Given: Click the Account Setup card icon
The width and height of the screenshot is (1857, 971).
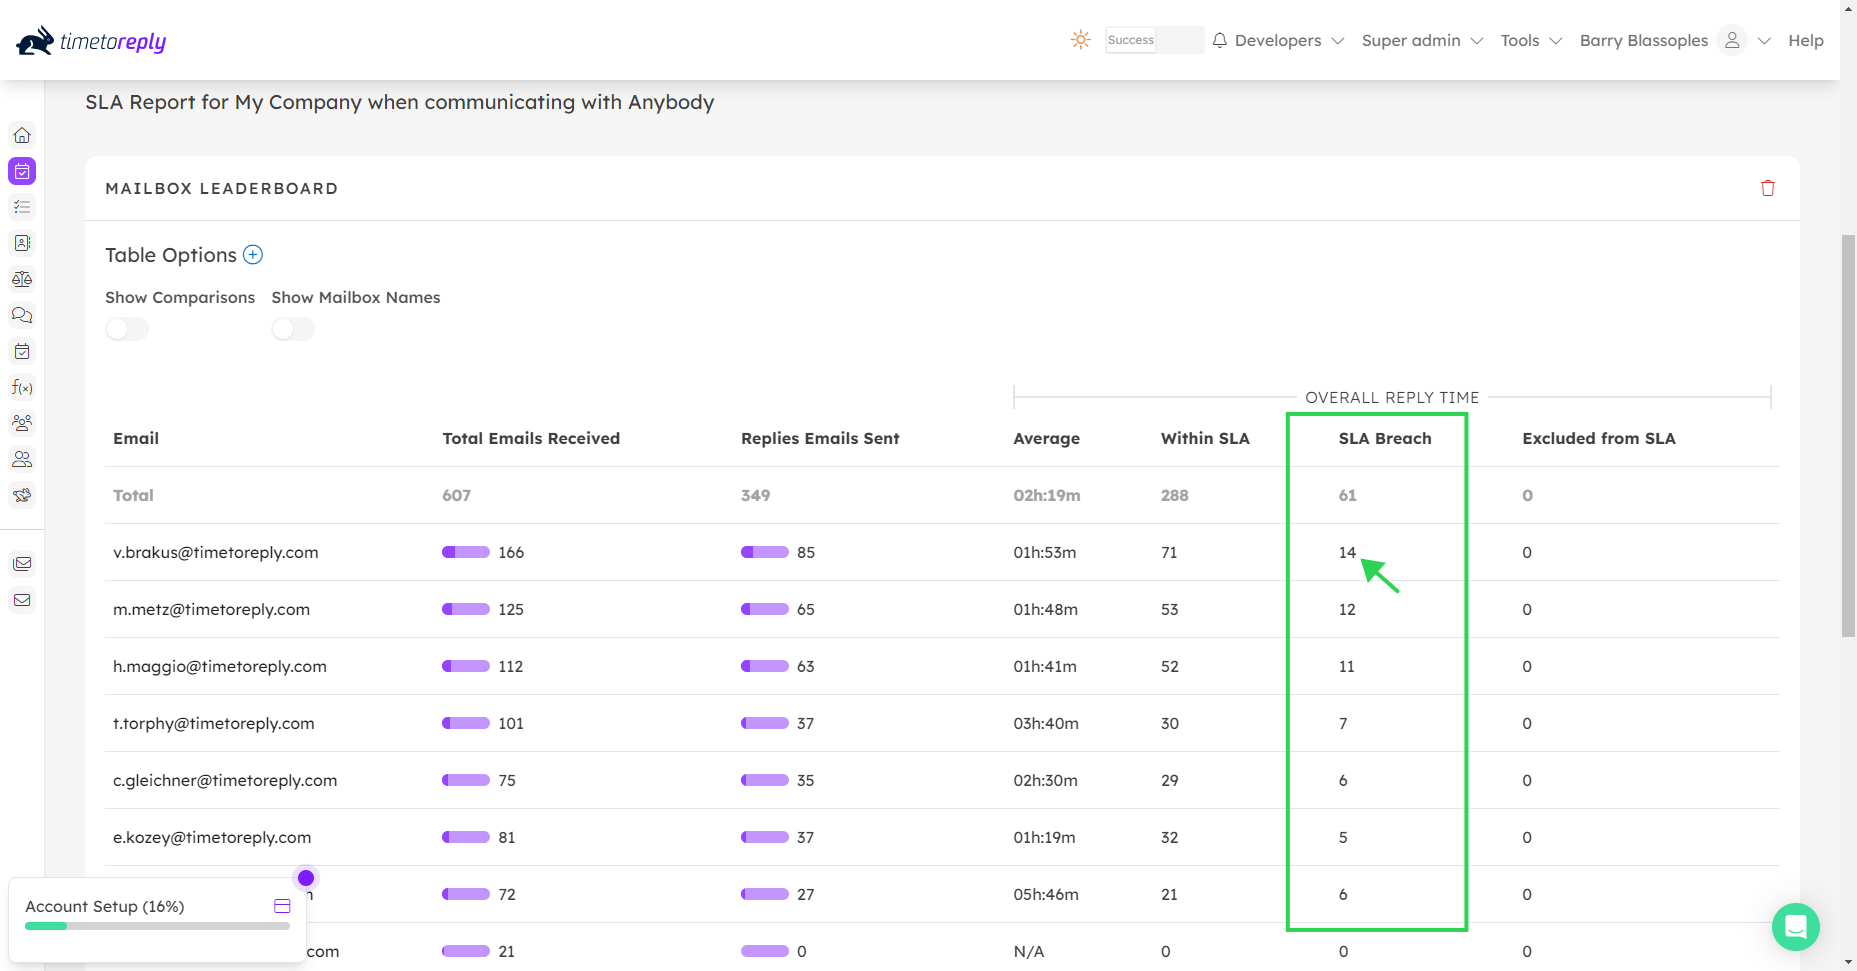Looking at the screenshot, I should (x=282, y=906).
